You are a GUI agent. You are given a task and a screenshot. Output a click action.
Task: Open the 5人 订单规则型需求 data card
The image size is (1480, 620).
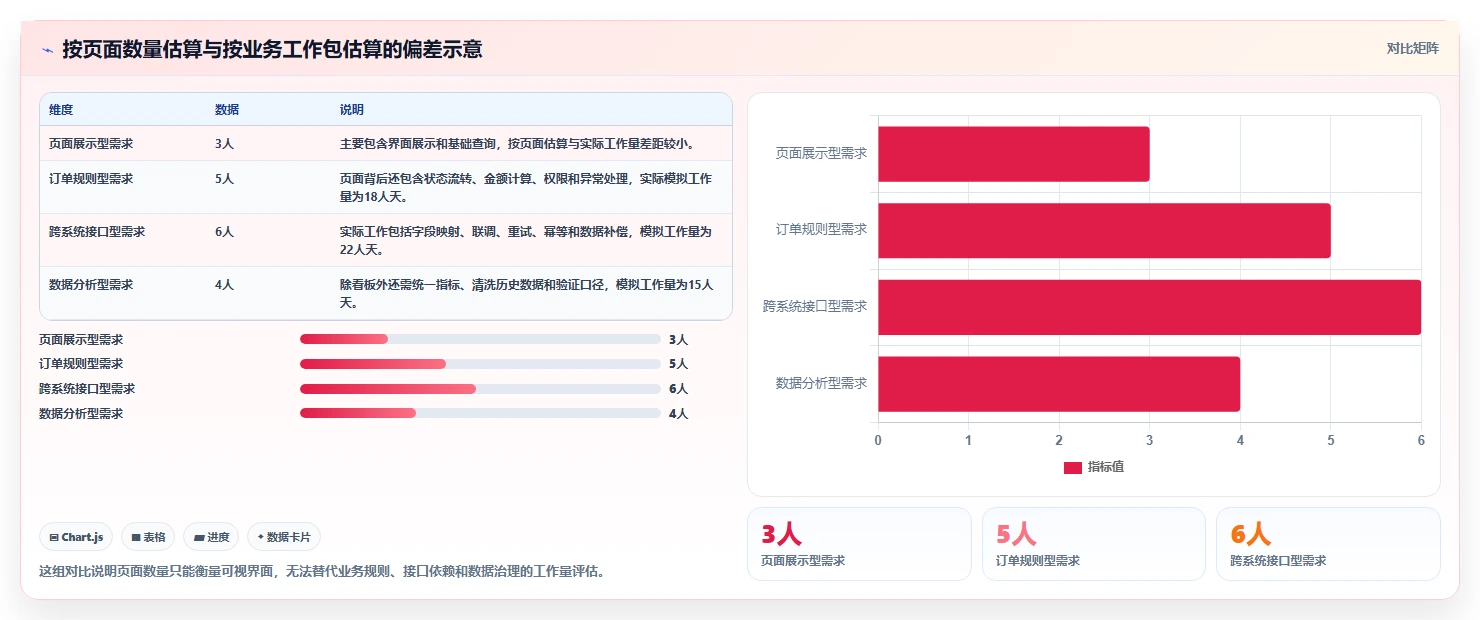[x=1094, y=544]
